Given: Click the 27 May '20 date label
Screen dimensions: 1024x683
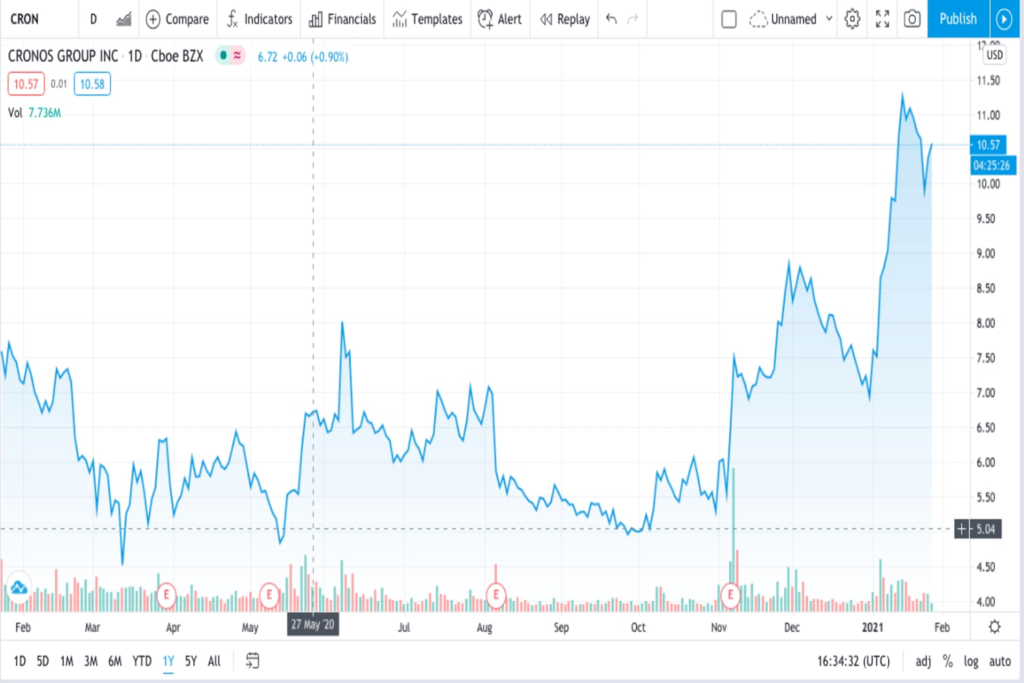Looking at the screenshot, I should (313, 625).
